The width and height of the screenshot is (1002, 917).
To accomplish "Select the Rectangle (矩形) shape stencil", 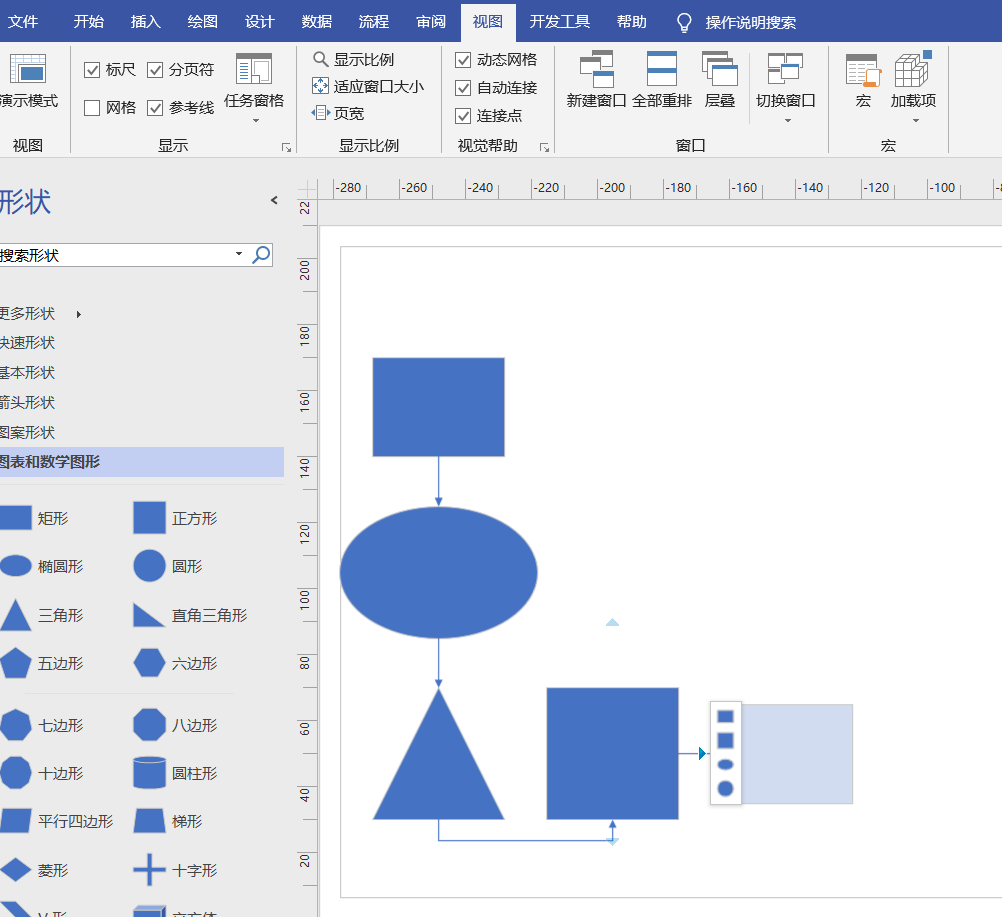I will point(35,518).
